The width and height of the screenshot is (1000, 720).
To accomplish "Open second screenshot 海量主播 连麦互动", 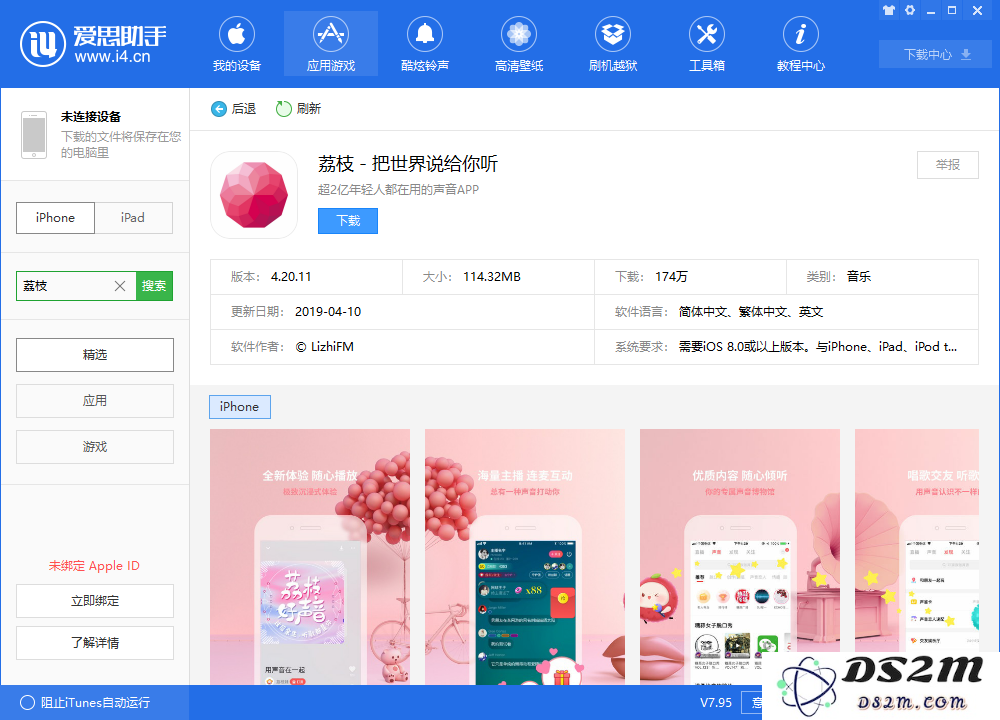I will [525, 557].
